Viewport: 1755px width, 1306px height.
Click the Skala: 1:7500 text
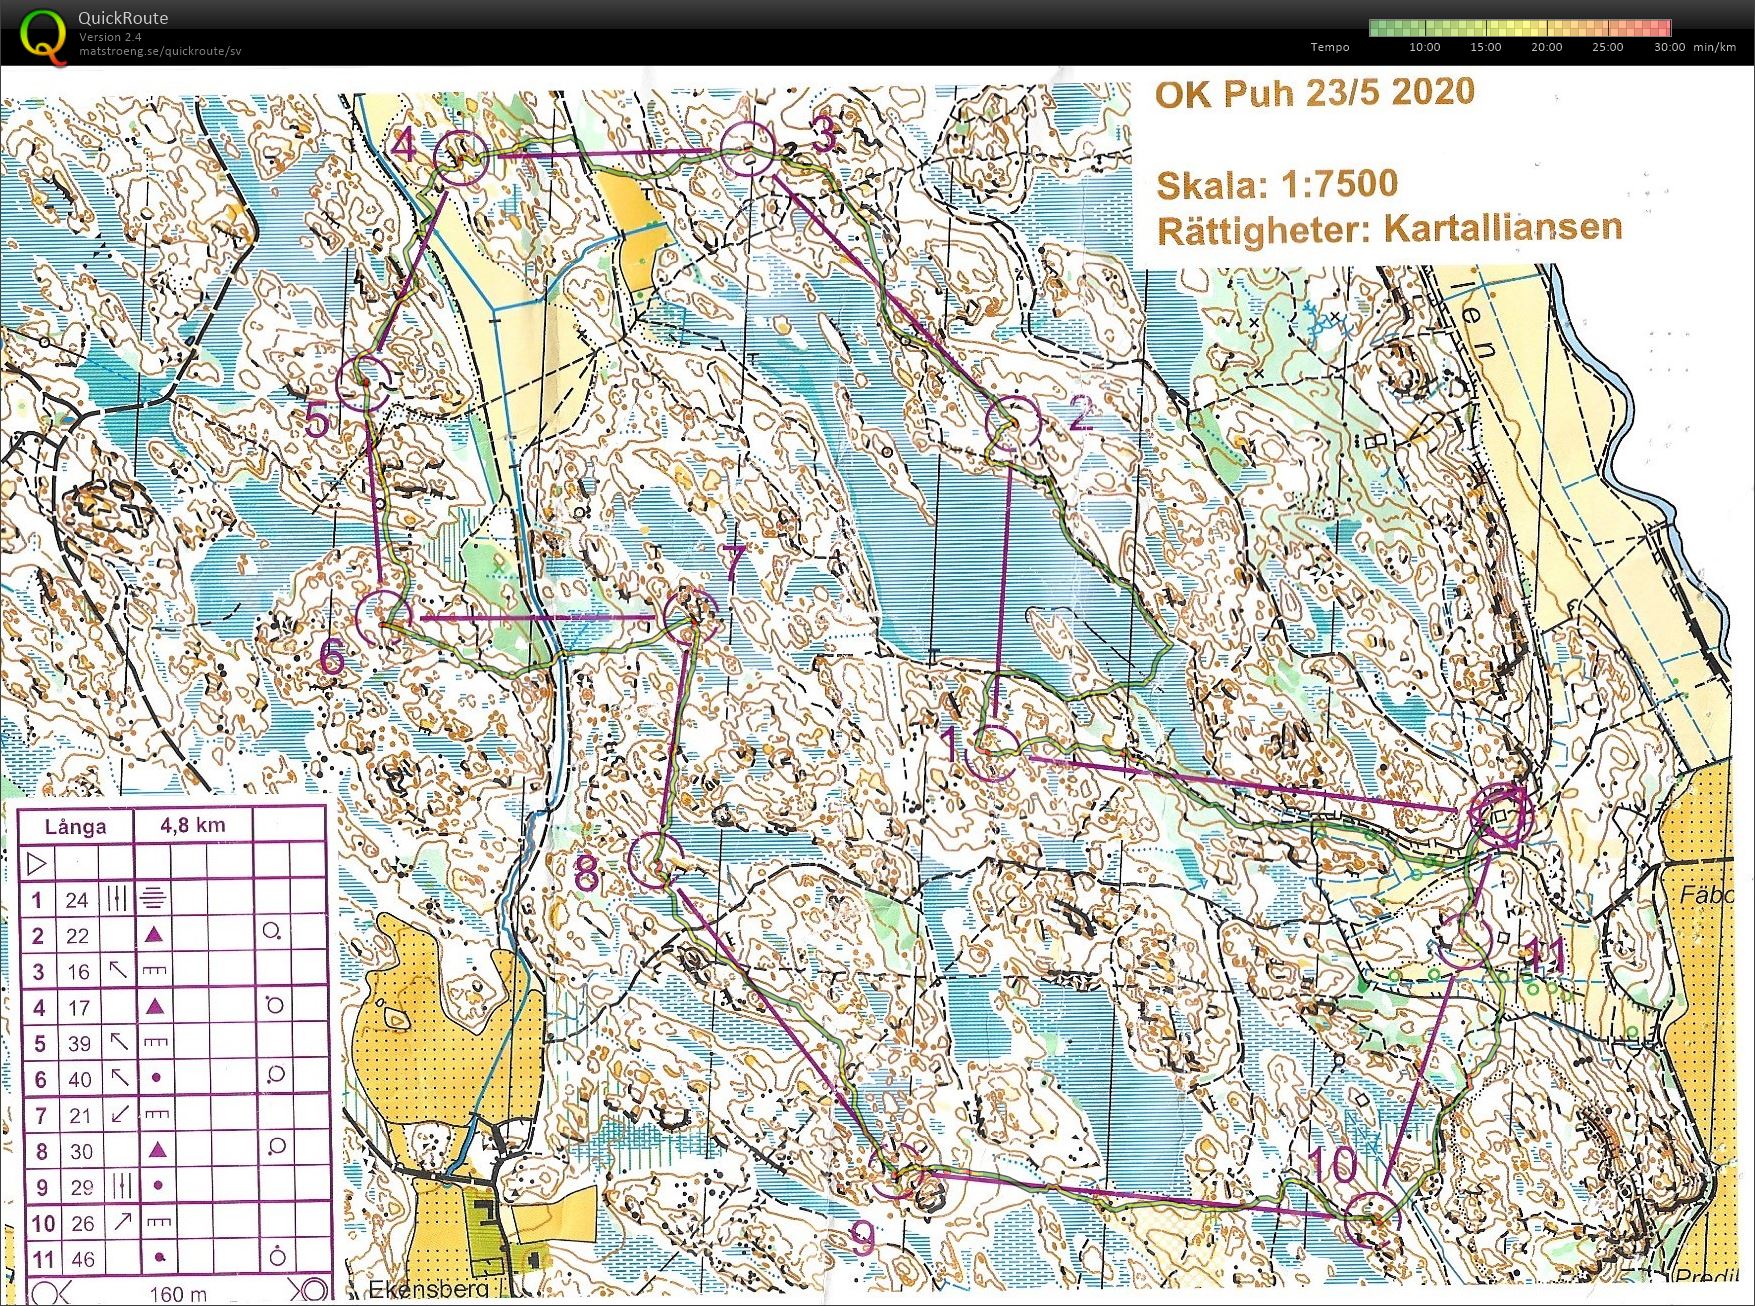[1277, 184]
